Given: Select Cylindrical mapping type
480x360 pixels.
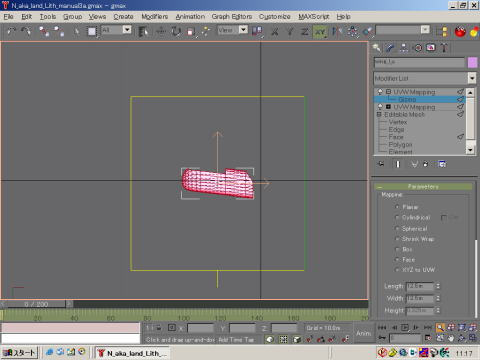Looking at the screenshot, I should [413, 217].
